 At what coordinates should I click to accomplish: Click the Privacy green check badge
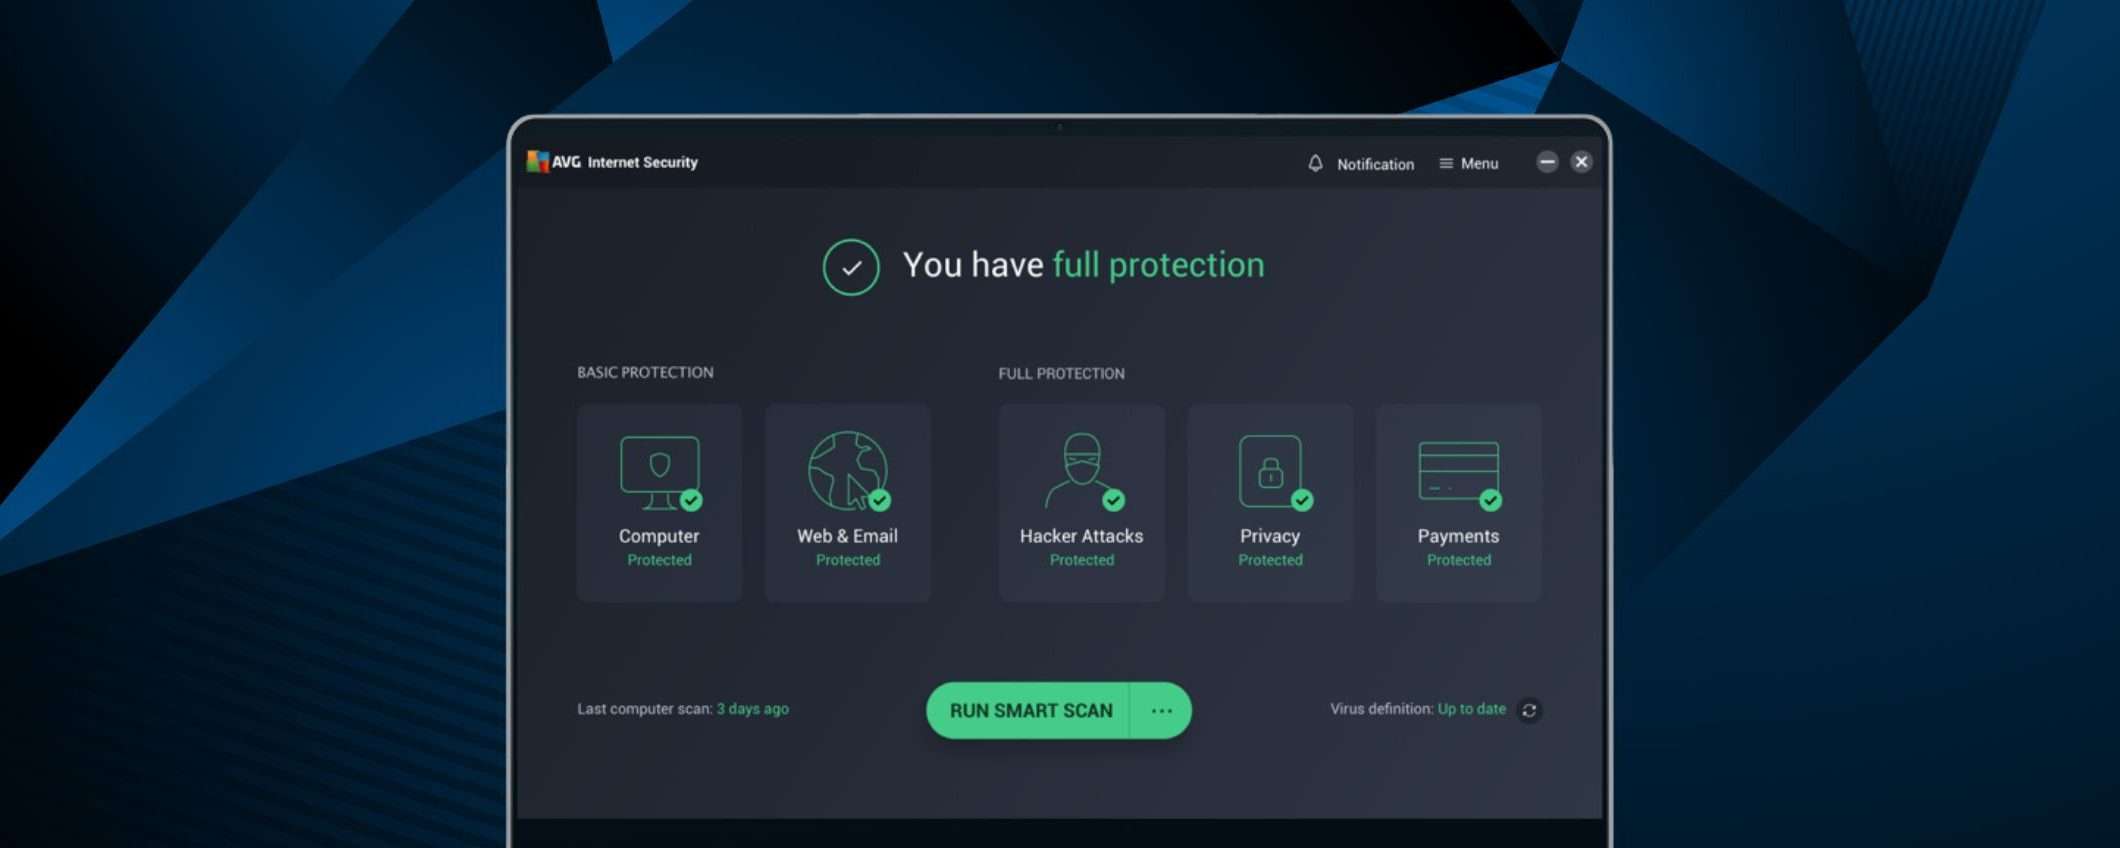[1301, 500]
